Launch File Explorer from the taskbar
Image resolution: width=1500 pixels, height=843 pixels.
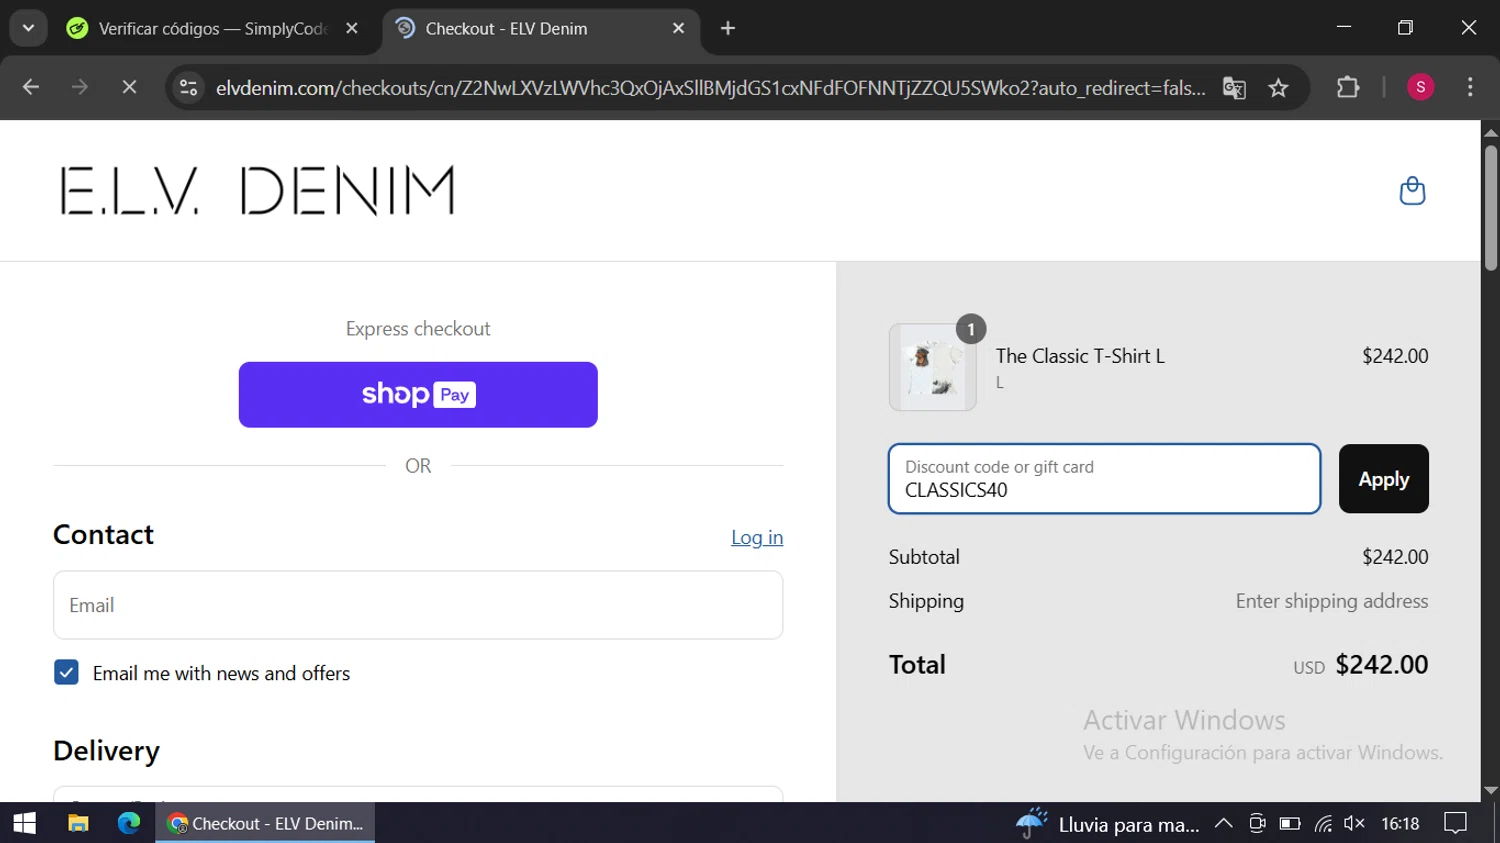pos(78,823)
